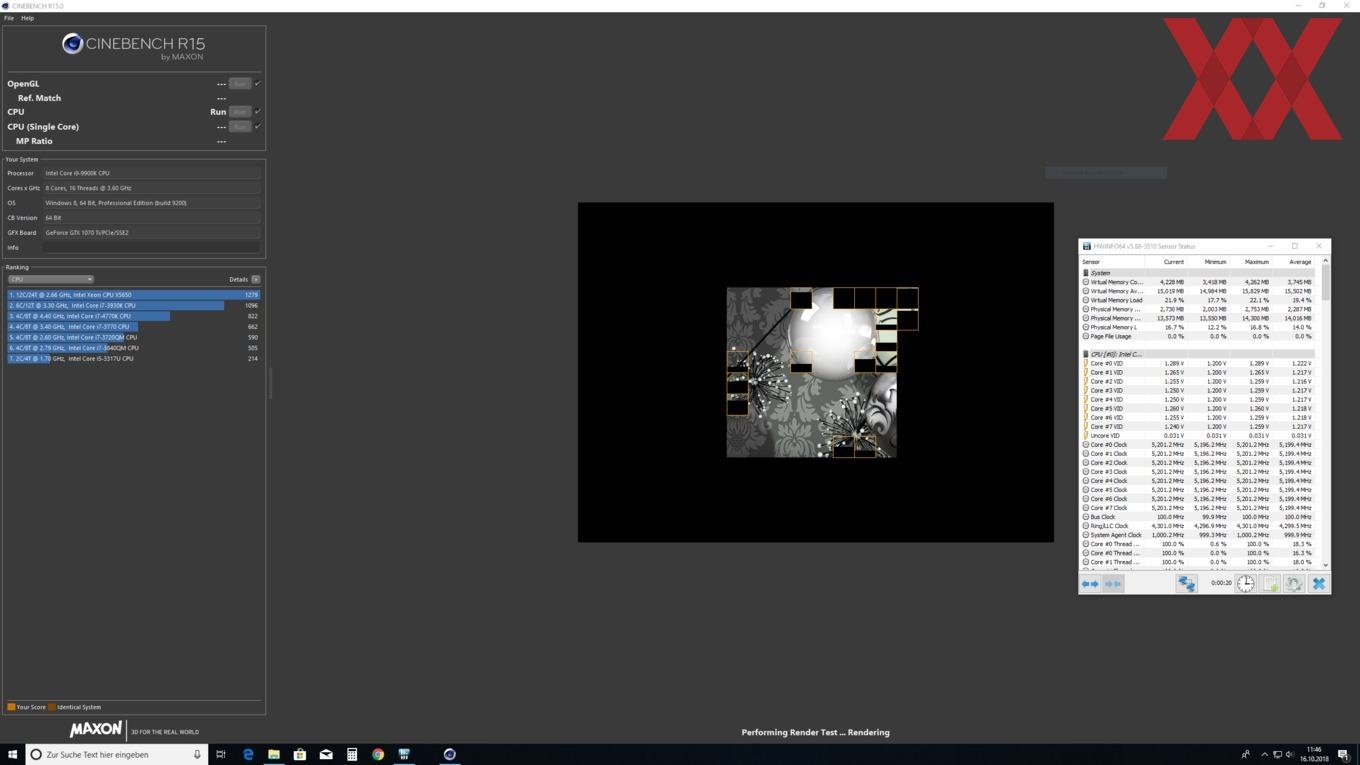Screen dimensions: 1360x765
Task: Open Task View from the taskbar
Action: point(221,754)
